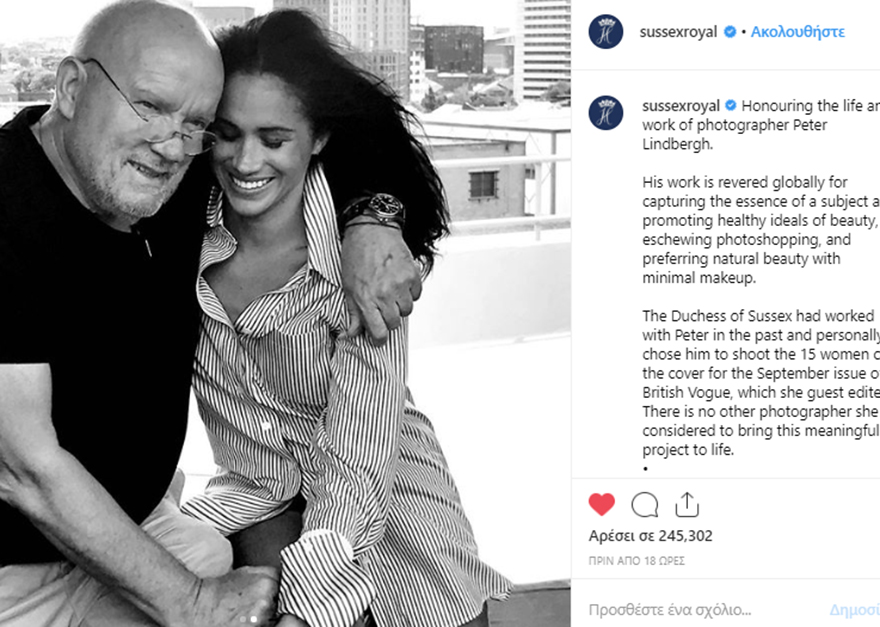The height and width of the screenshot is (627, 880).
Task: Unlike the post with the red heart
Action: (x=602, y=504)
